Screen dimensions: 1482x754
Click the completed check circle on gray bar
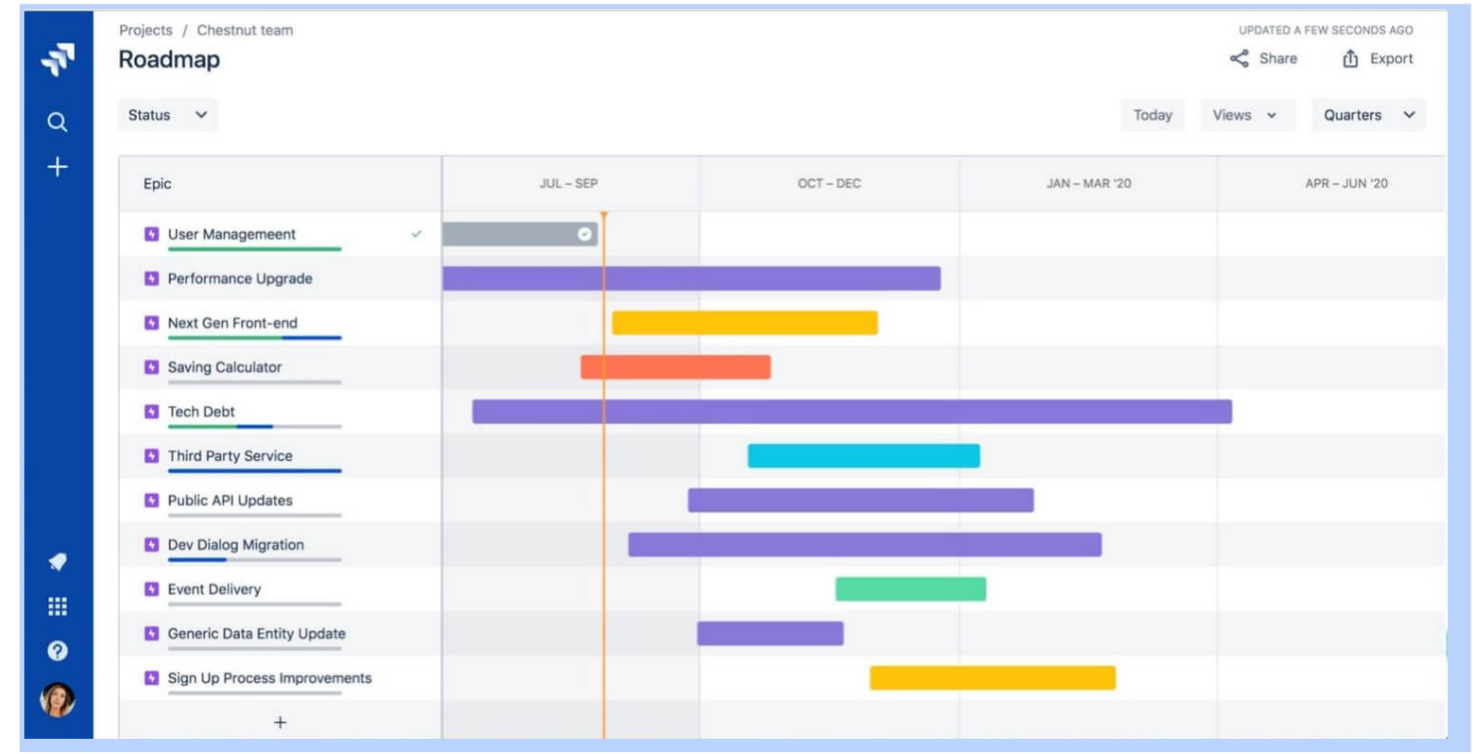[585, 234]
